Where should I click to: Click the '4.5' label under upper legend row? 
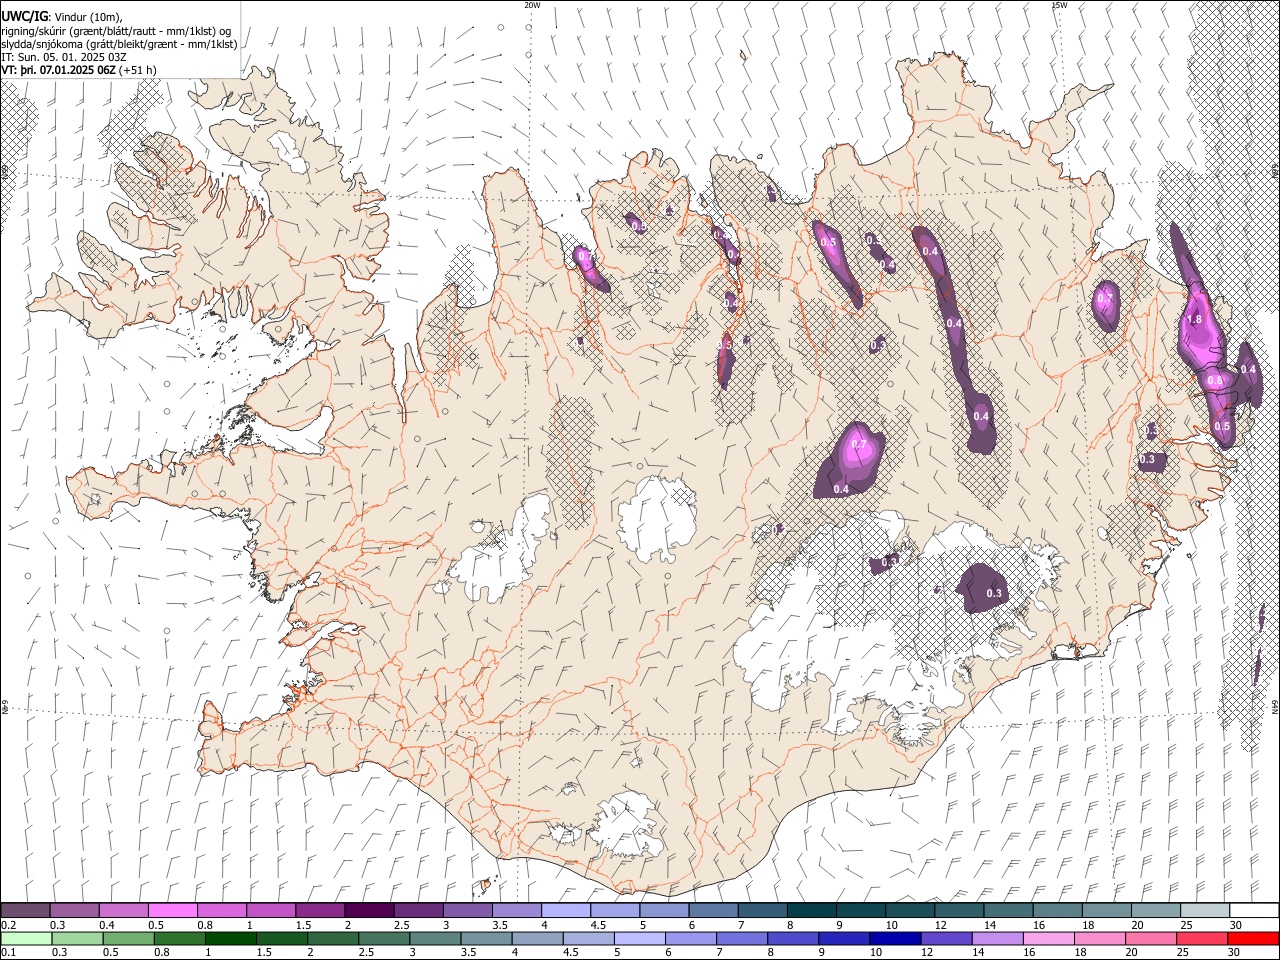tap(598, 925)
